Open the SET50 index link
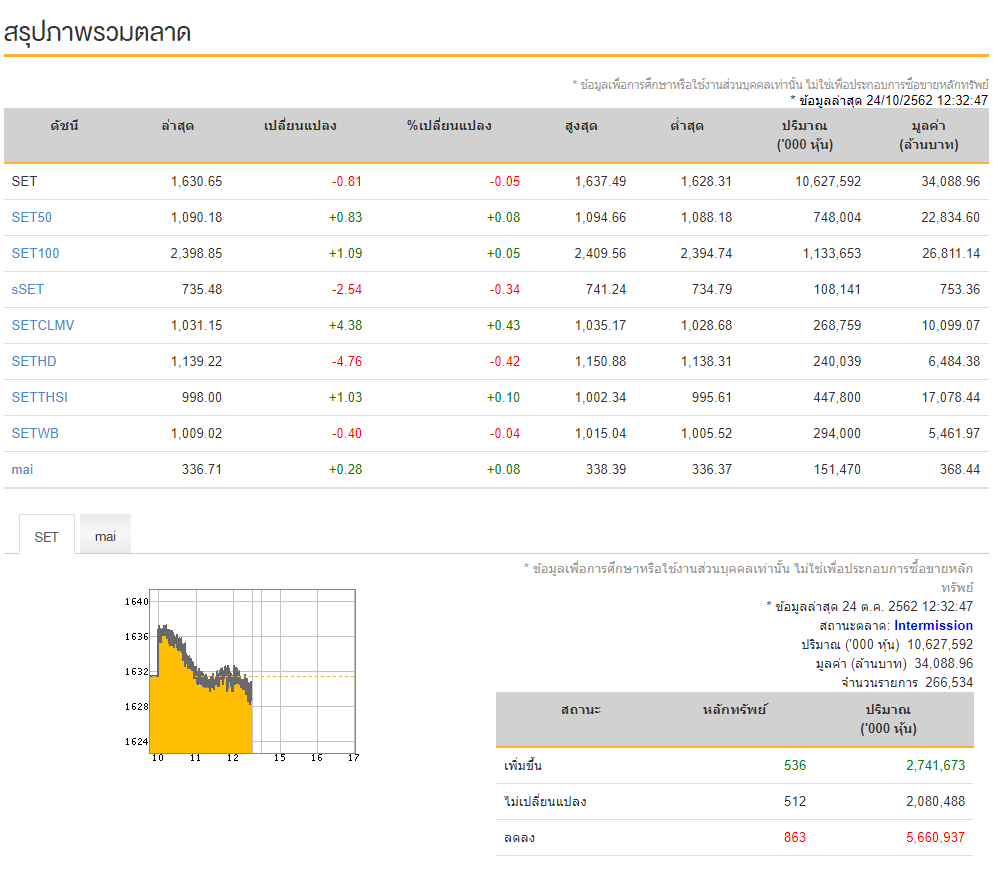The image size is (993, 869). tap(32, 217)
